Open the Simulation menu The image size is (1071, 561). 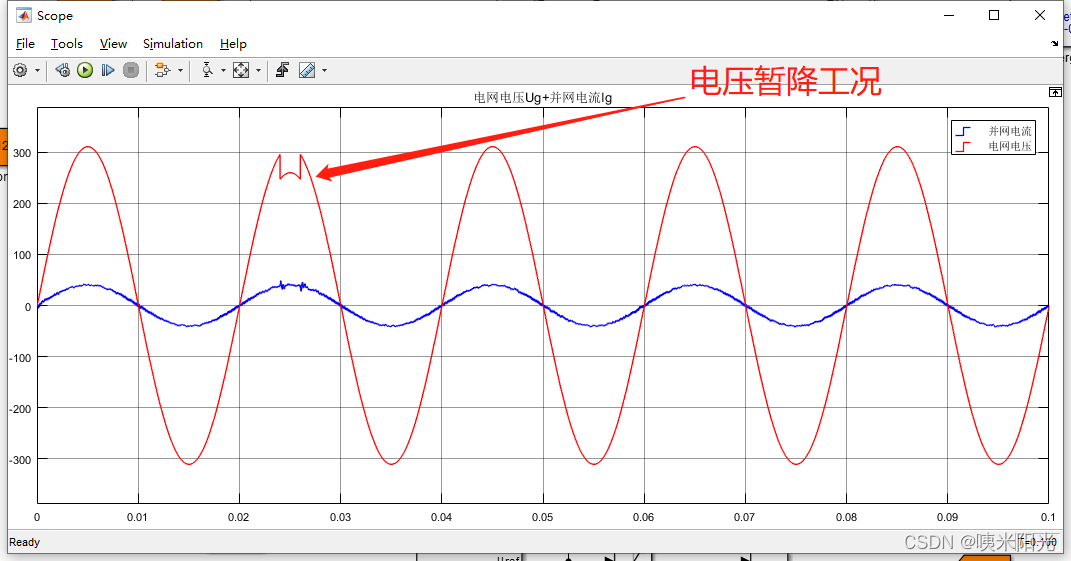pos(173,44)
